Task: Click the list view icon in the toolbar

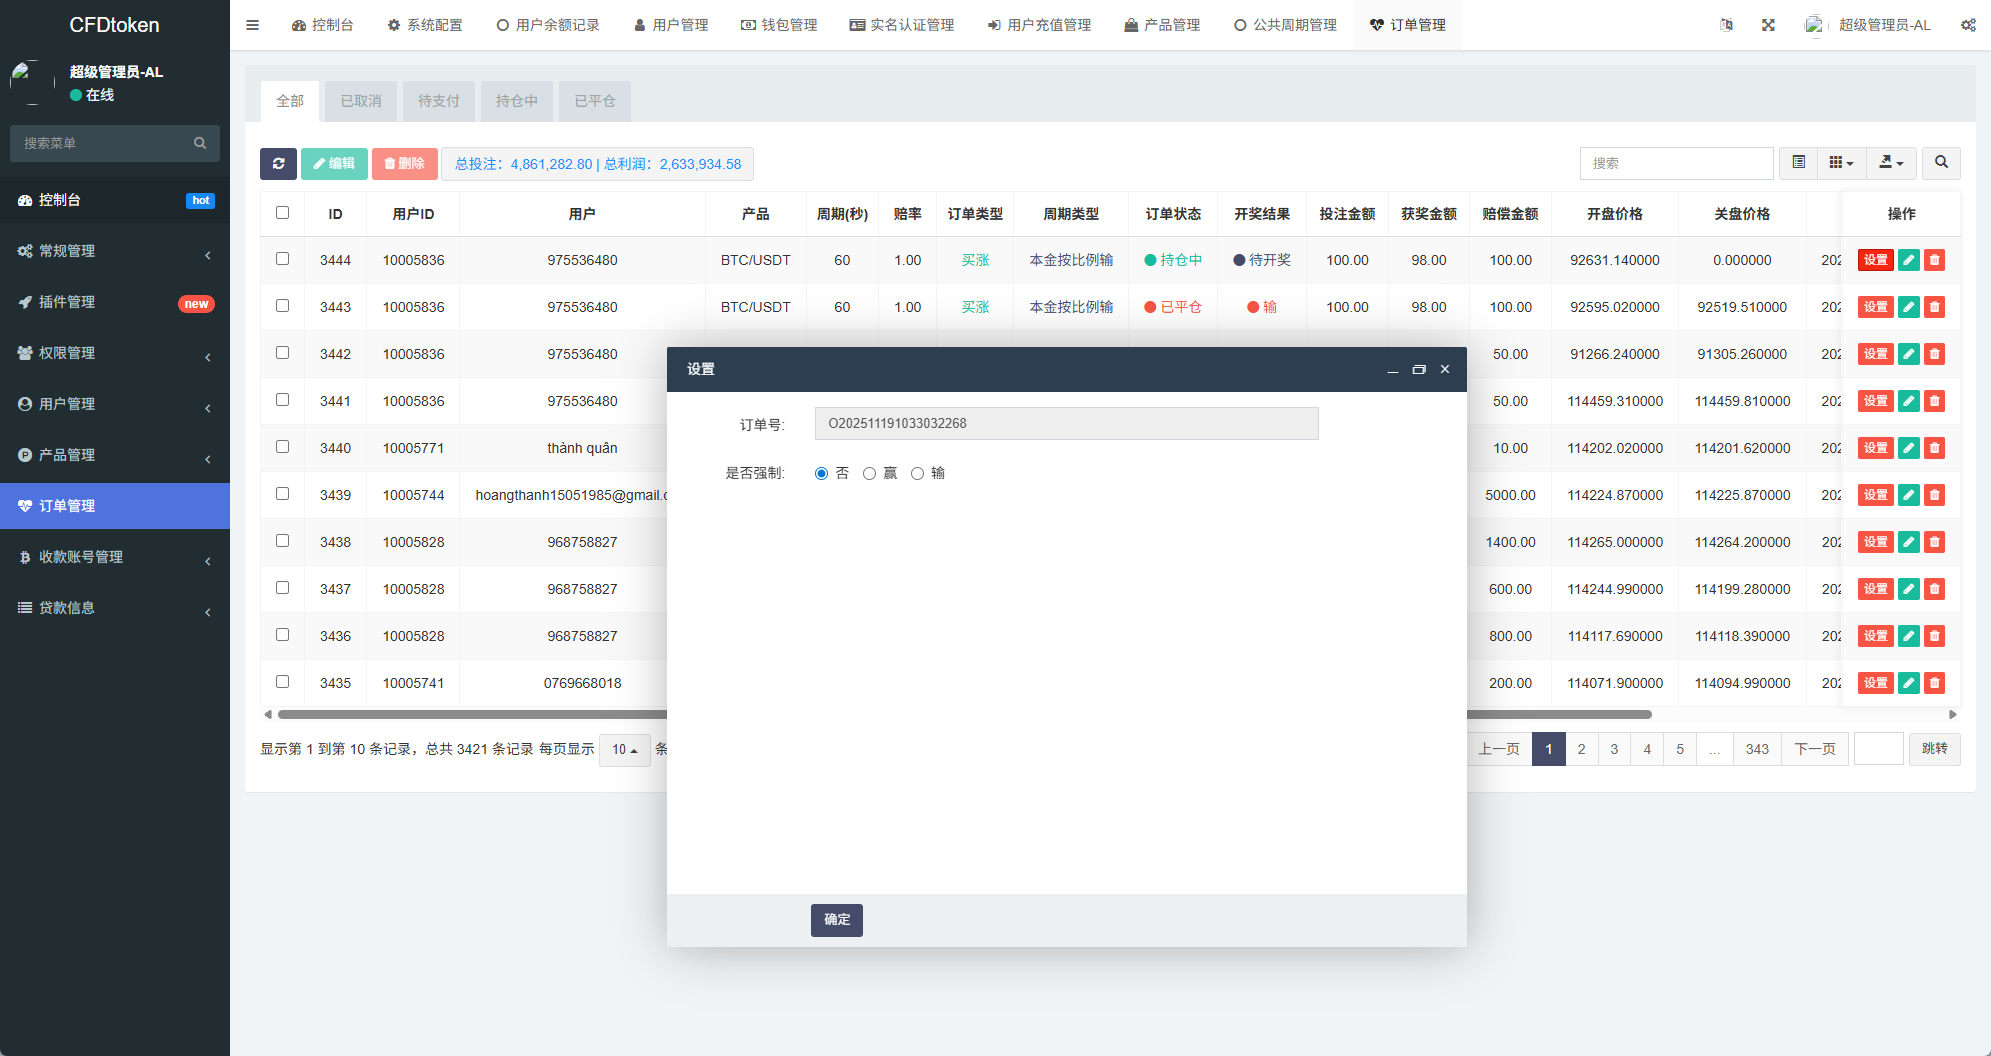Action: pyautogui.click(x=1797, y=163)
